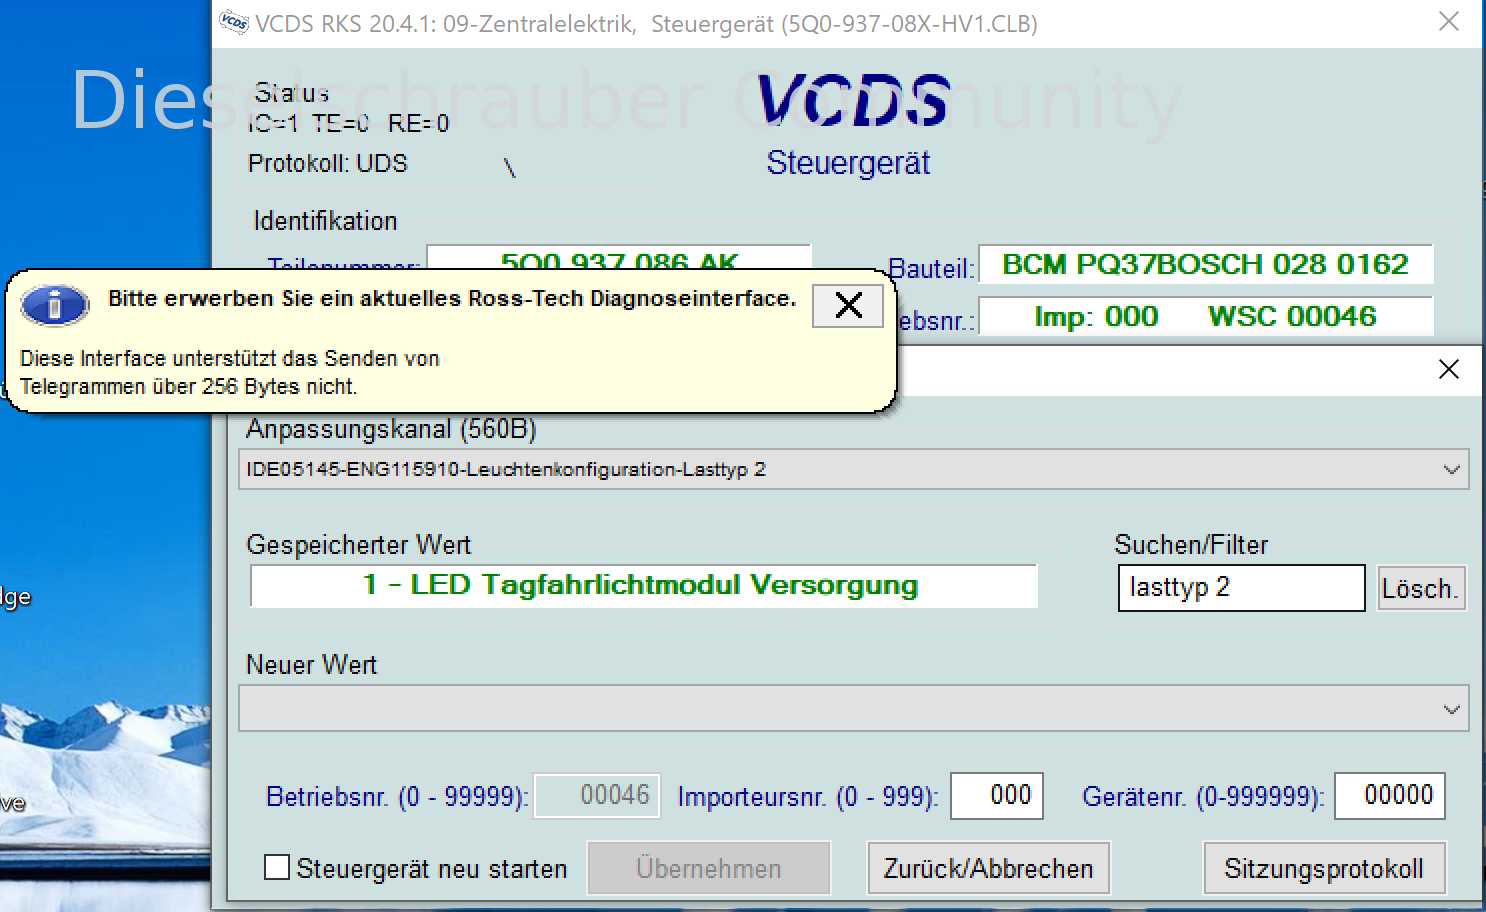Click the Importeursnr. (0 - 999) label

pyautogui.click(x=808, y=797)
